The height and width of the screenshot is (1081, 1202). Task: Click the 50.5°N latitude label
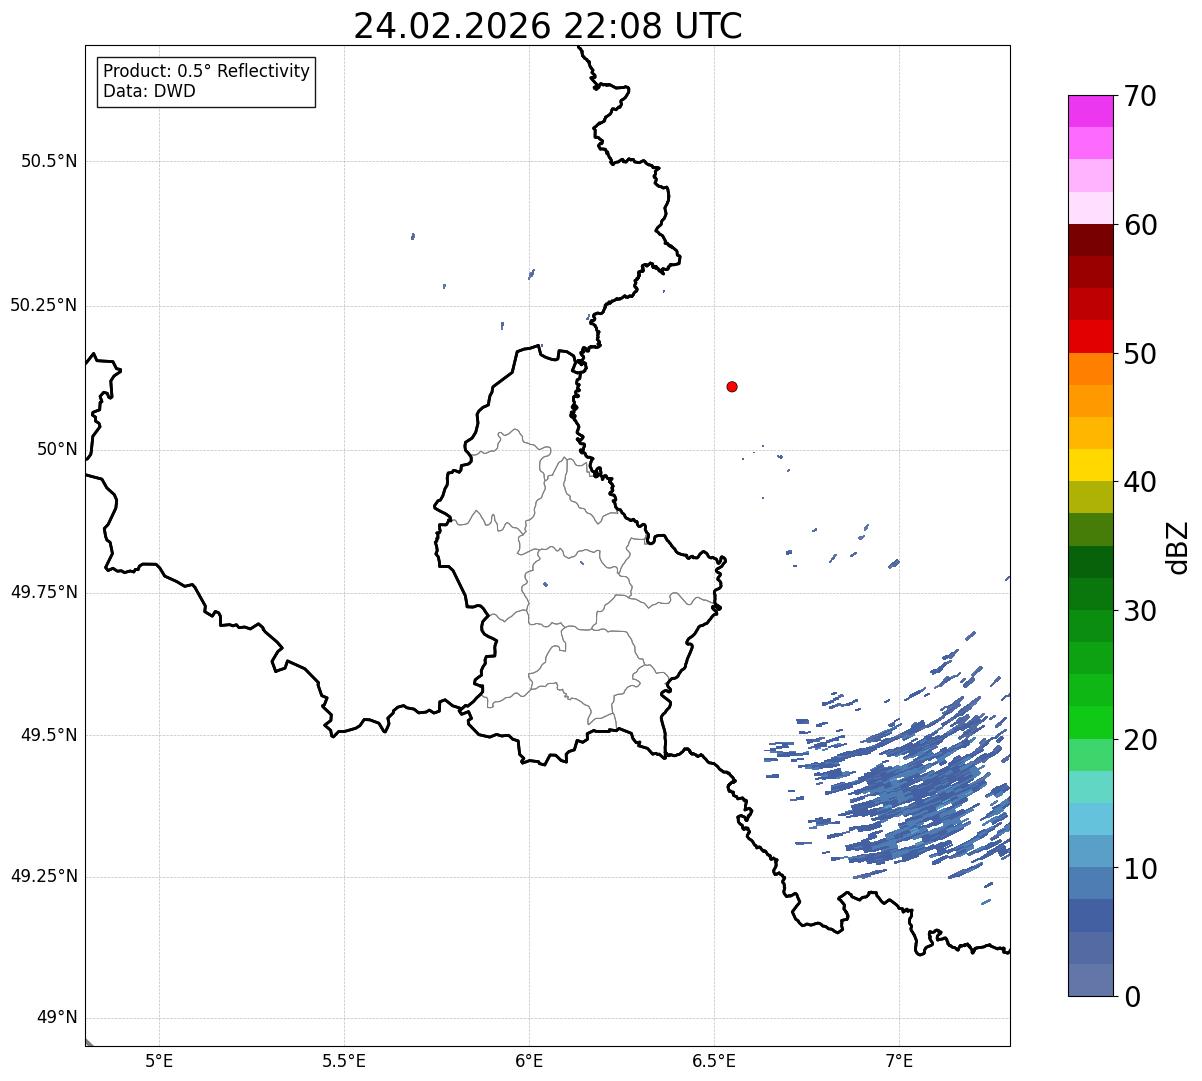point(49,161)
